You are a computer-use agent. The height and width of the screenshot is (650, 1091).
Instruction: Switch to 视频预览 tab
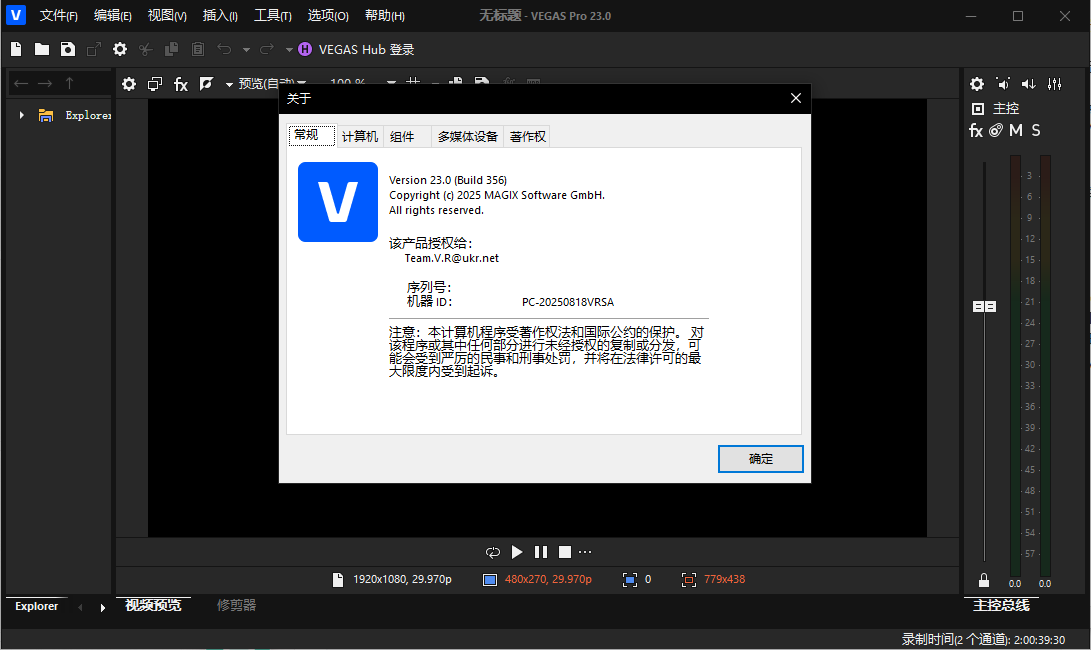pos(153,605)
